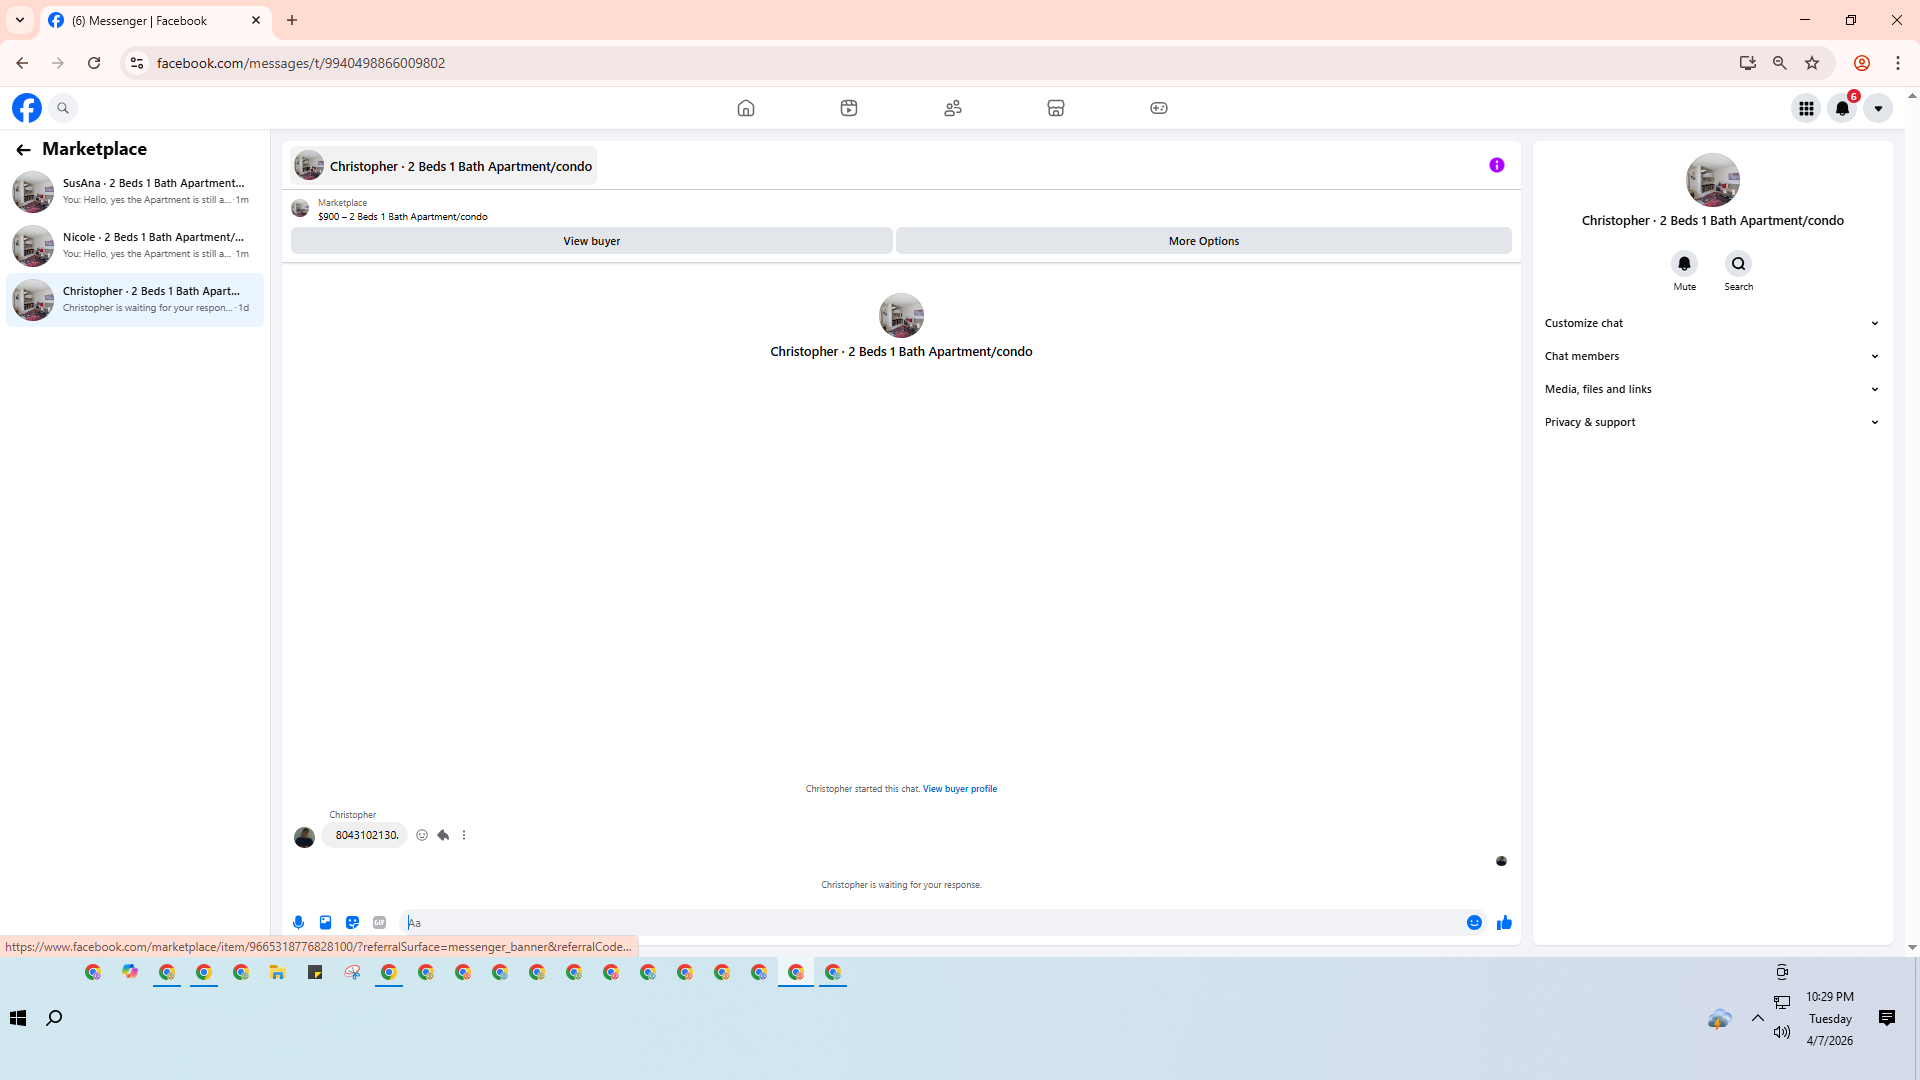The image size is (1920, 1080).
Task: Open the Nicole conversation
Action: click(135, 245)
